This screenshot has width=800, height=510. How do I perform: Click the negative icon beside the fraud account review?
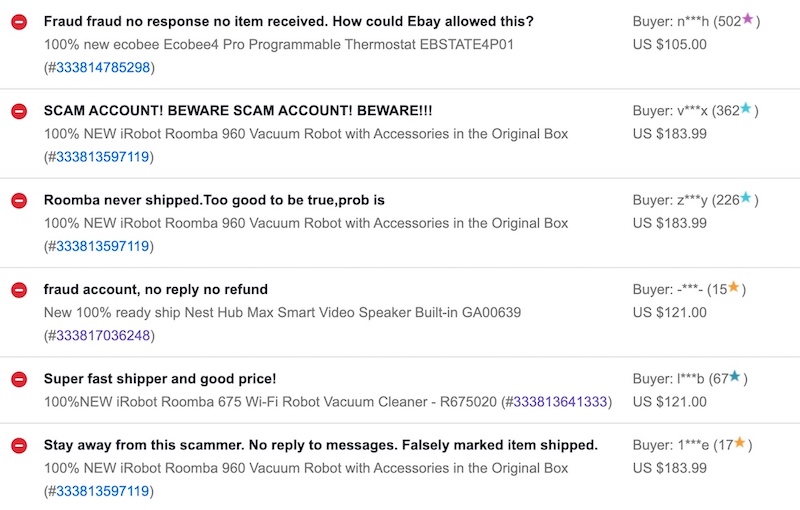click(18, 290)
